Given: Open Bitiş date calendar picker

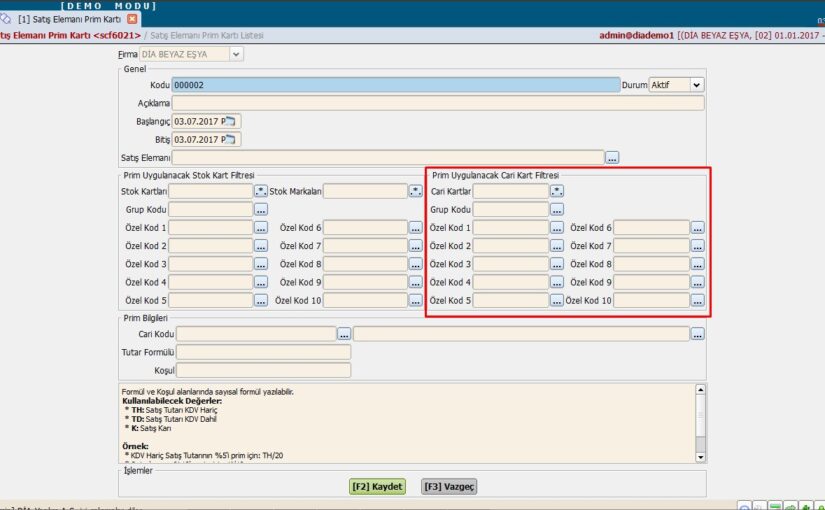Looking at the screenshot, I should [x=231, y=139].
